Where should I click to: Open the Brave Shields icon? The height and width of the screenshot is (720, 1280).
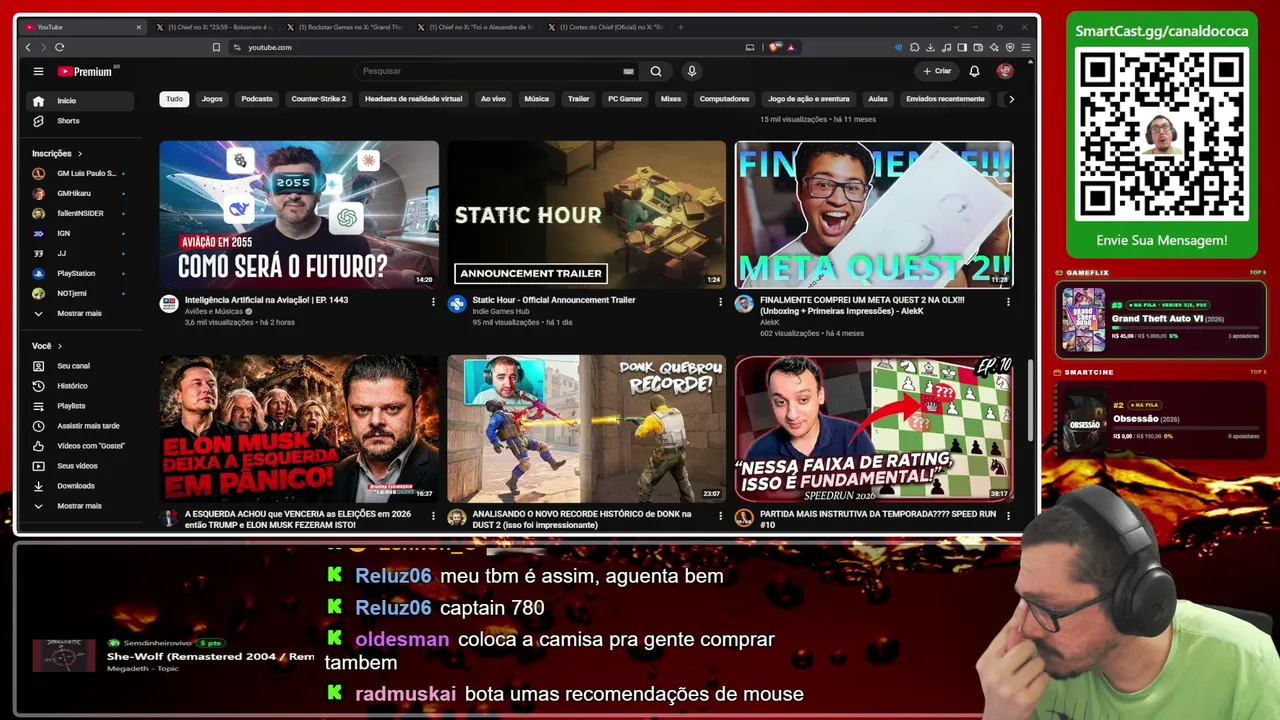click(x=774, y=47)
